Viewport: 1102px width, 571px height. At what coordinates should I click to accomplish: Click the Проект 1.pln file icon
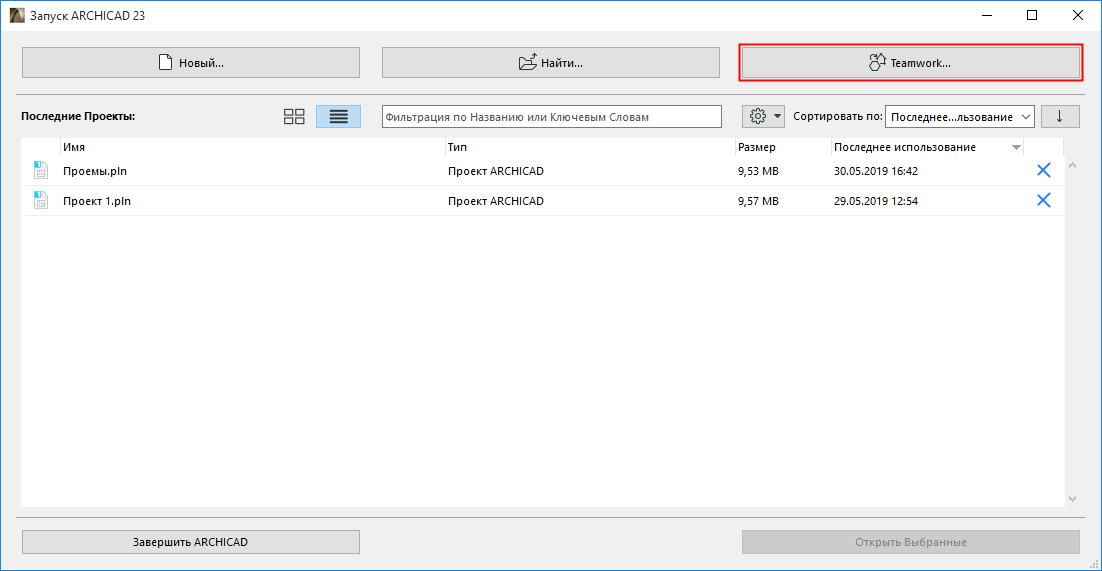[x=41, y=201]
